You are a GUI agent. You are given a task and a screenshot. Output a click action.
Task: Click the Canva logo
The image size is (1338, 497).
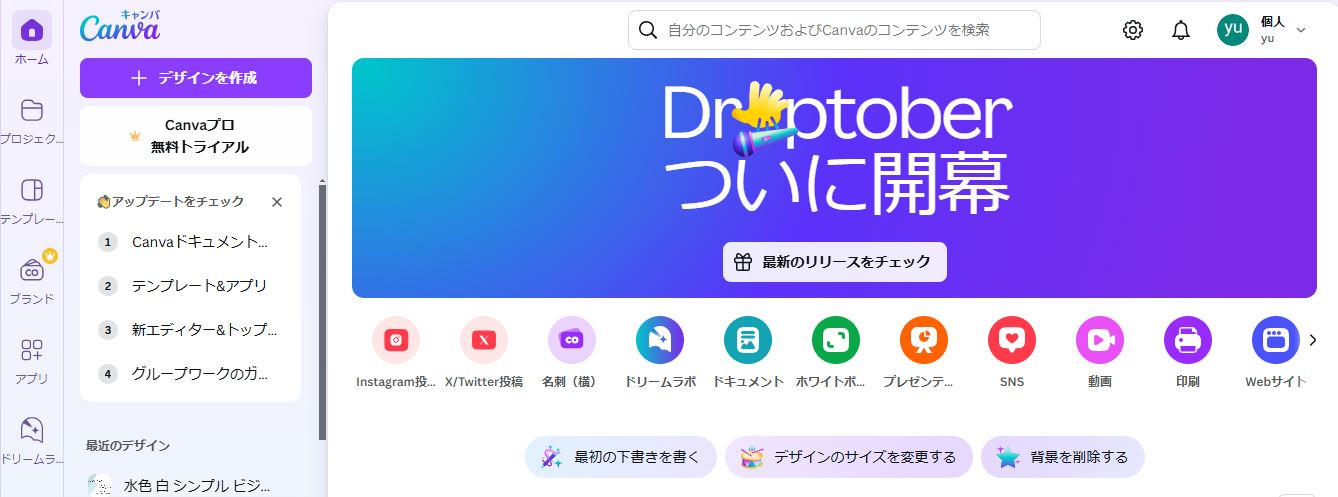point(120,26)
